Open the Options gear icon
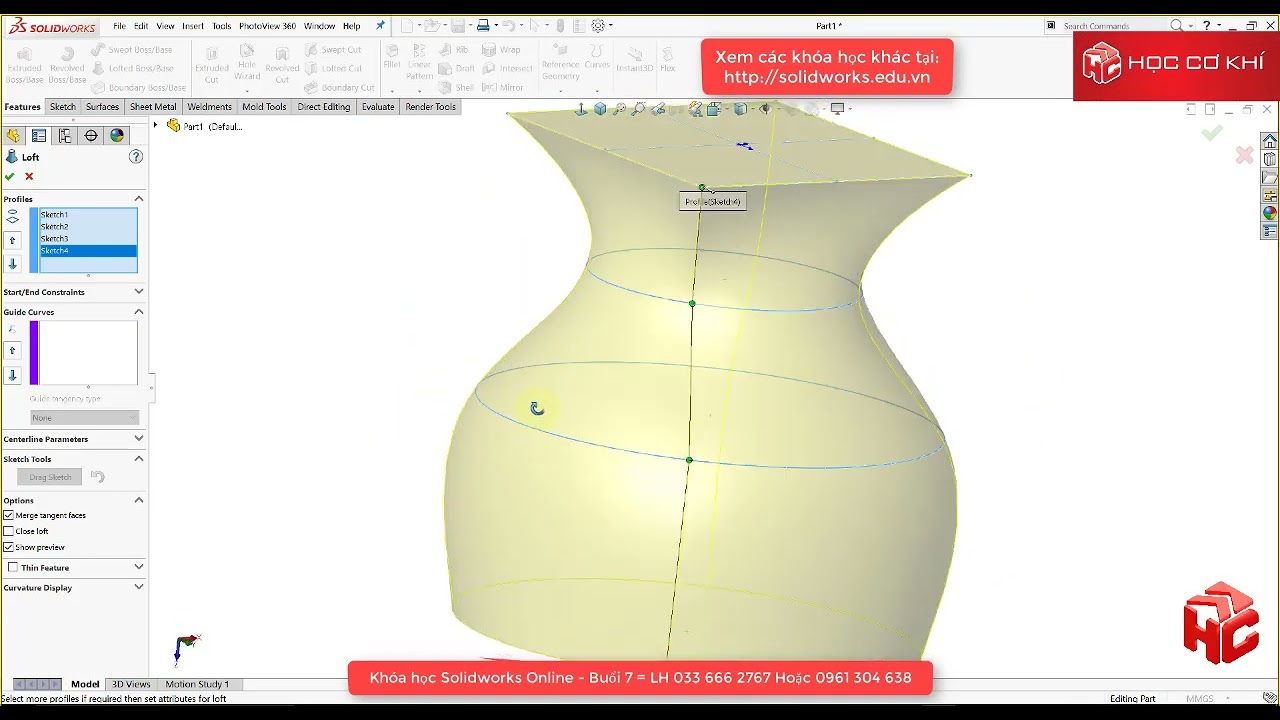Screen dimensions: 1280x720 598,26
